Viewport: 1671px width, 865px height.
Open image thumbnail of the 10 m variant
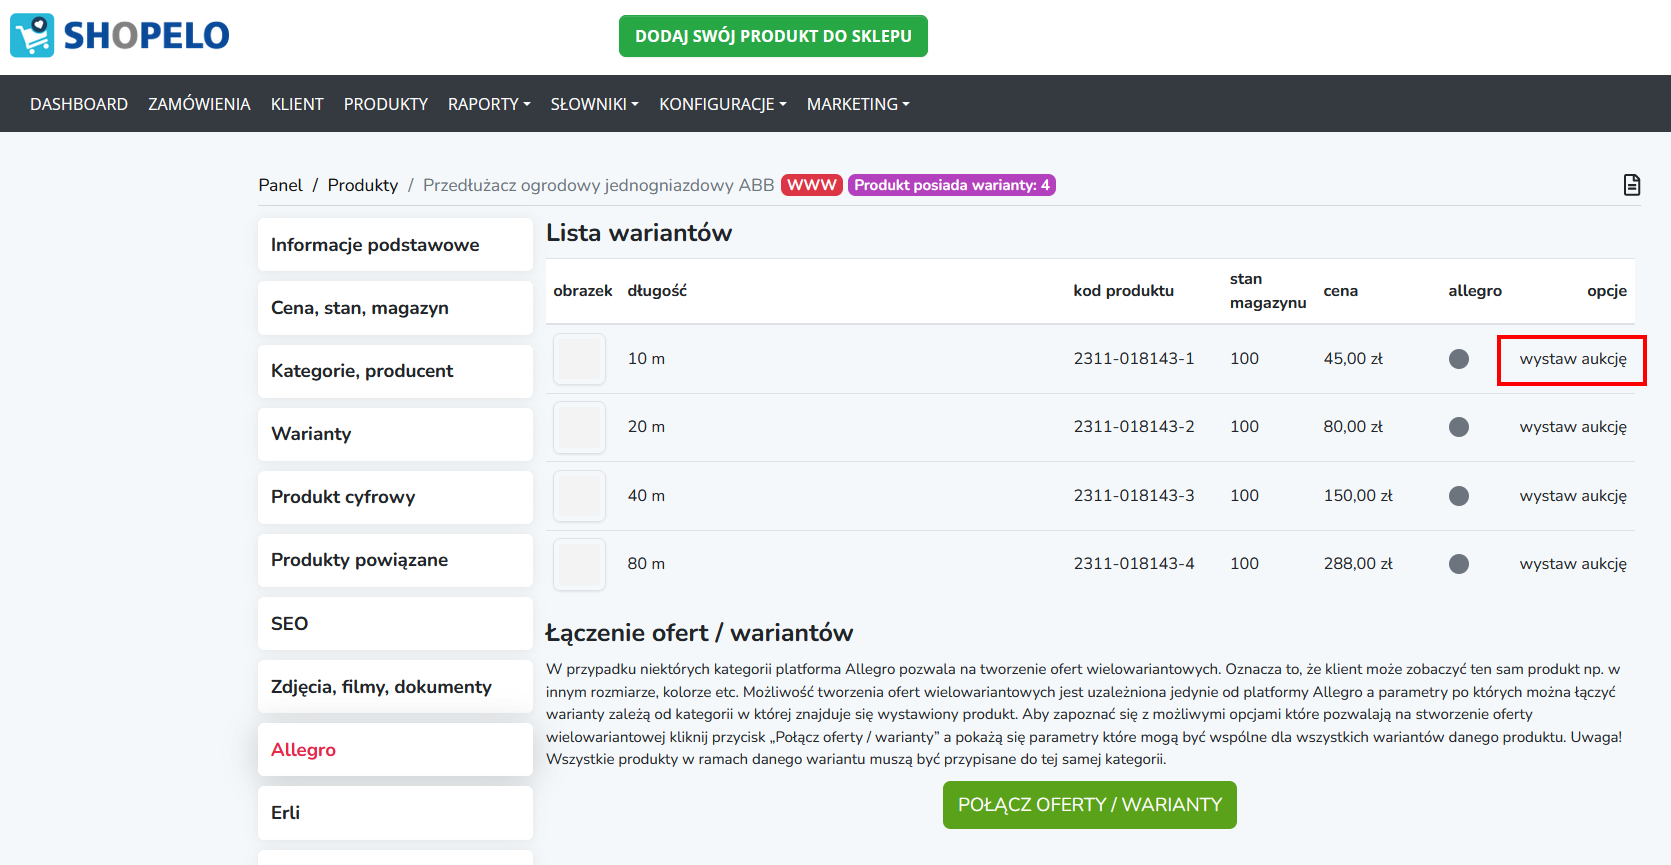[579, 359]
